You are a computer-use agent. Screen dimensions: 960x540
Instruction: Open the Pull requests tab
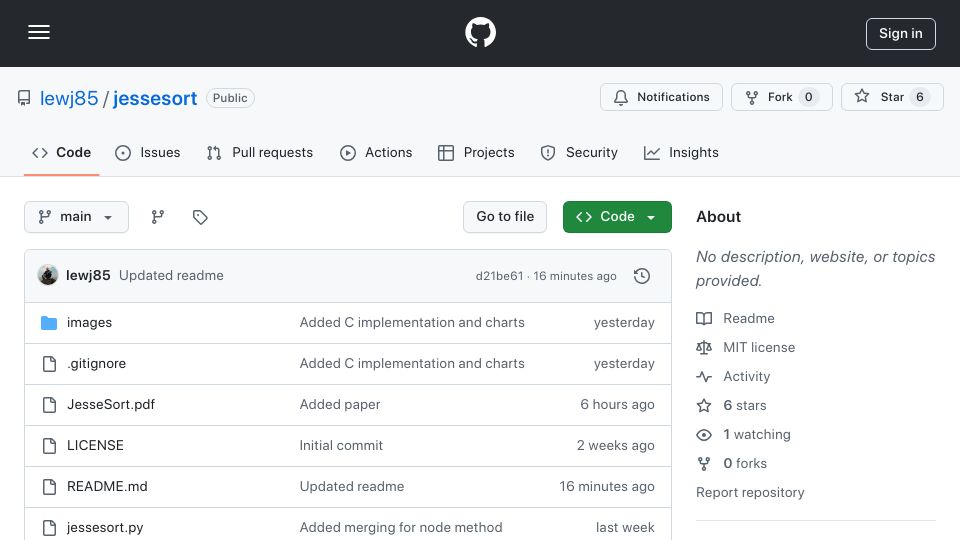tap(260, 152)
